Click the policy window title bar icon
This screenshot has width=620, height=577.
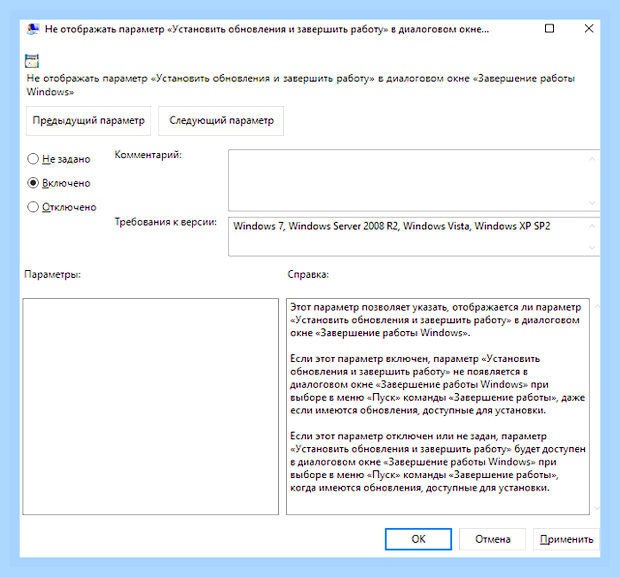33,29
